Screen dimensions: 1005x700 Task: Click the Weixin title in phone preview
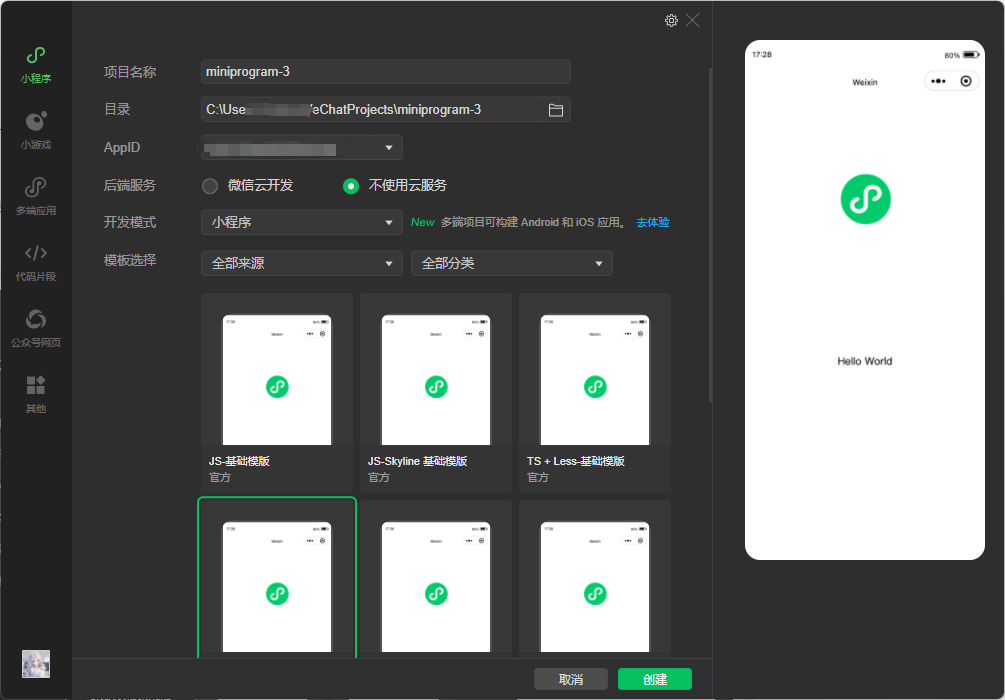click(x=865, y=82)
